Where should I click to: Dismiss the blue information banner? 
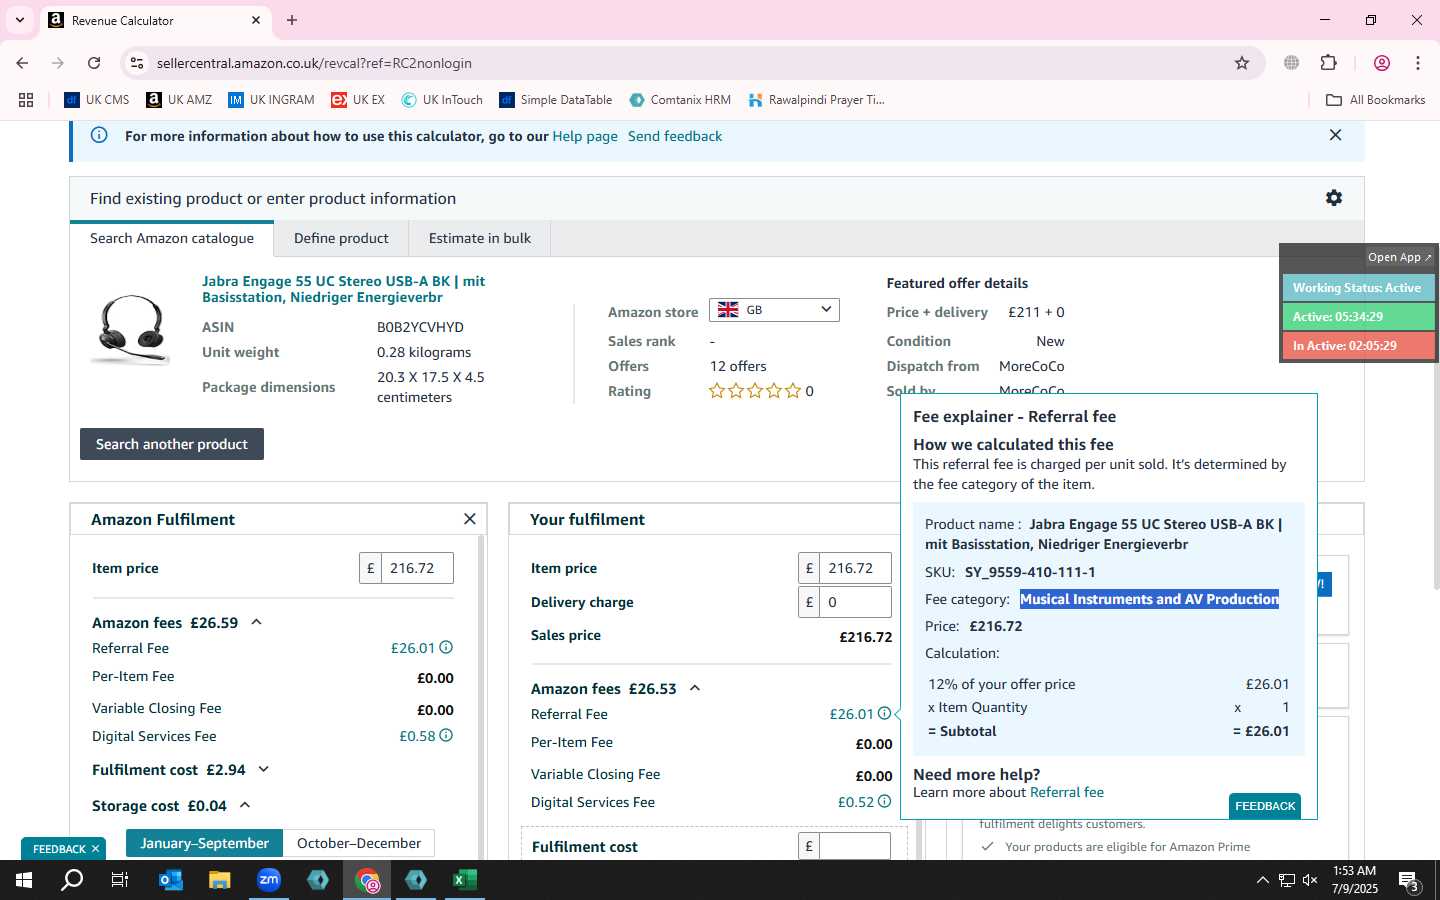click(1335, 135)
